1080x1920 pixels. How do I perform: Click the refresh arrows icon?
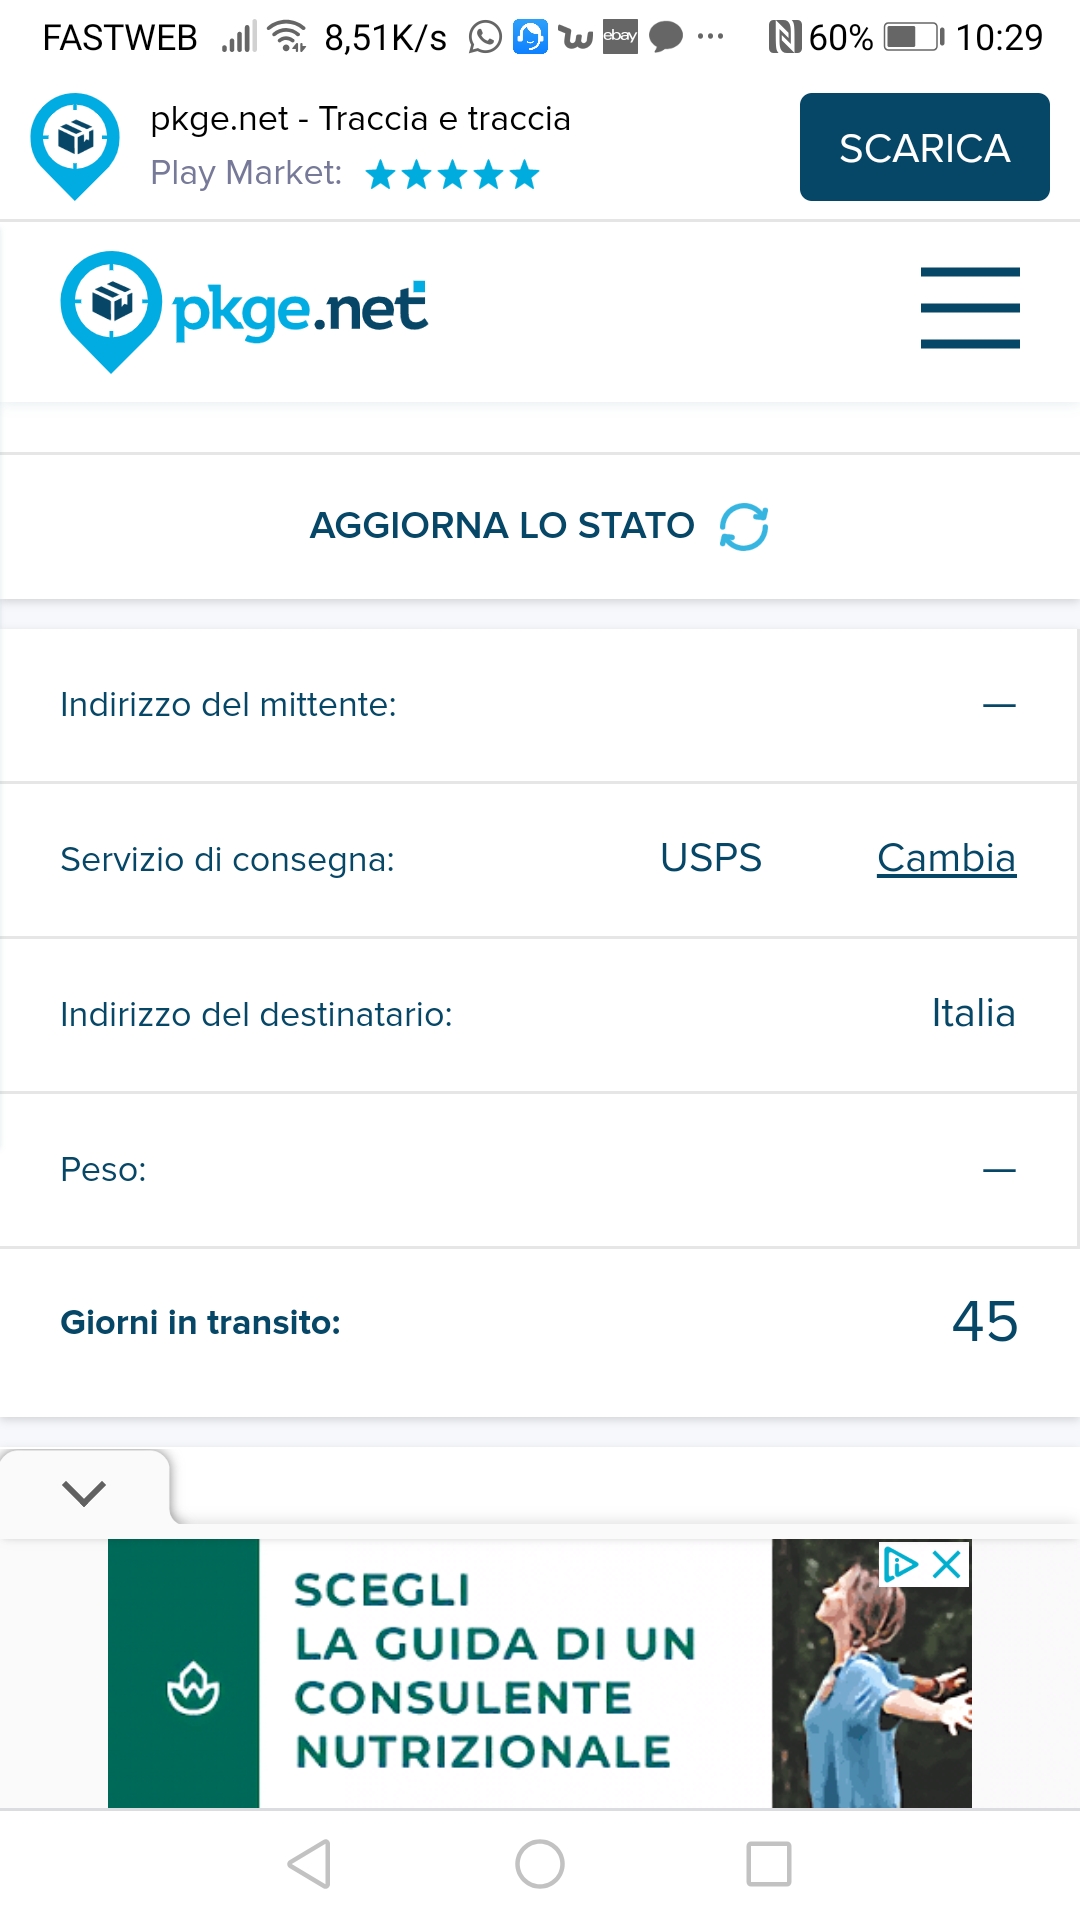744,527
